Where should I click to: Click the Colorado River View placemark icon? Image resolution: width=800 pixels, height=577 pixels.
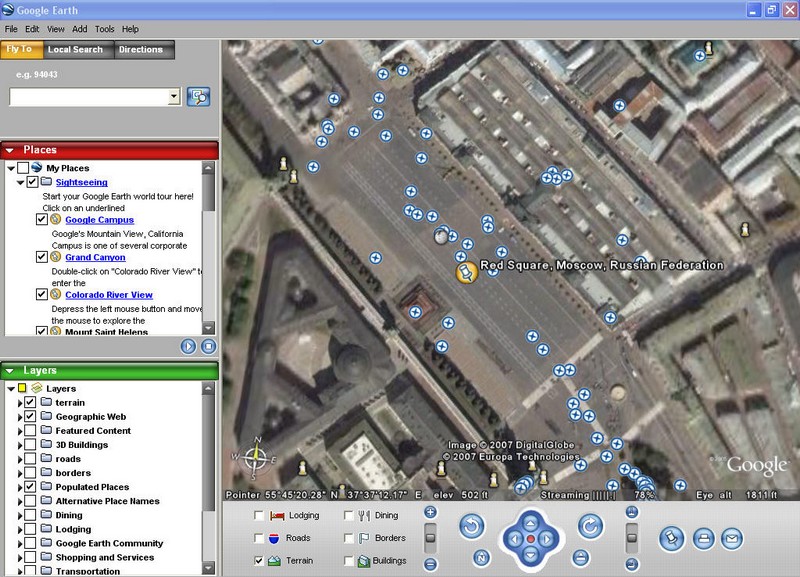(x=56, y=294)
